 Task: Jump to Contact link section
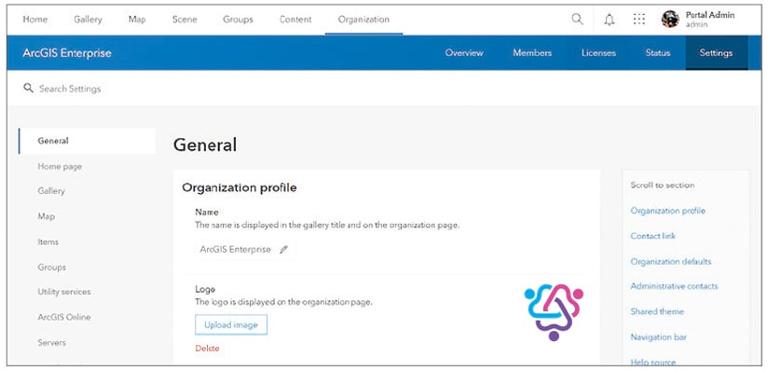pyautogui.click(x=653, y=236)
